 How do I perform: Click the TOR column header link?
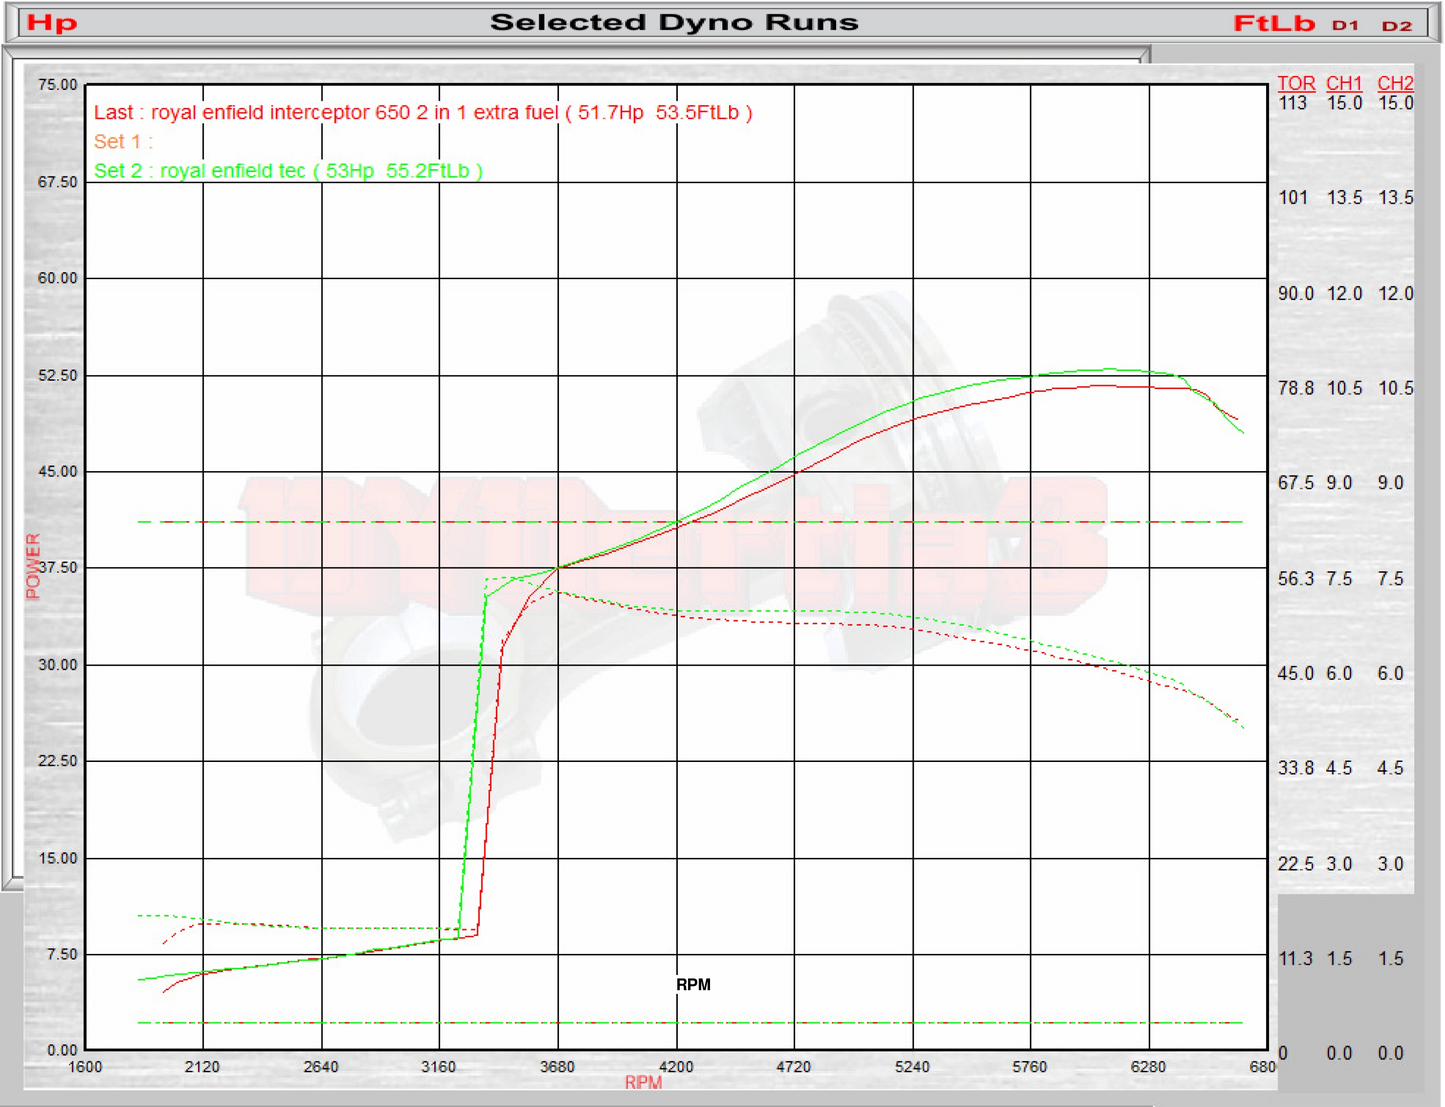[1296, 84]
